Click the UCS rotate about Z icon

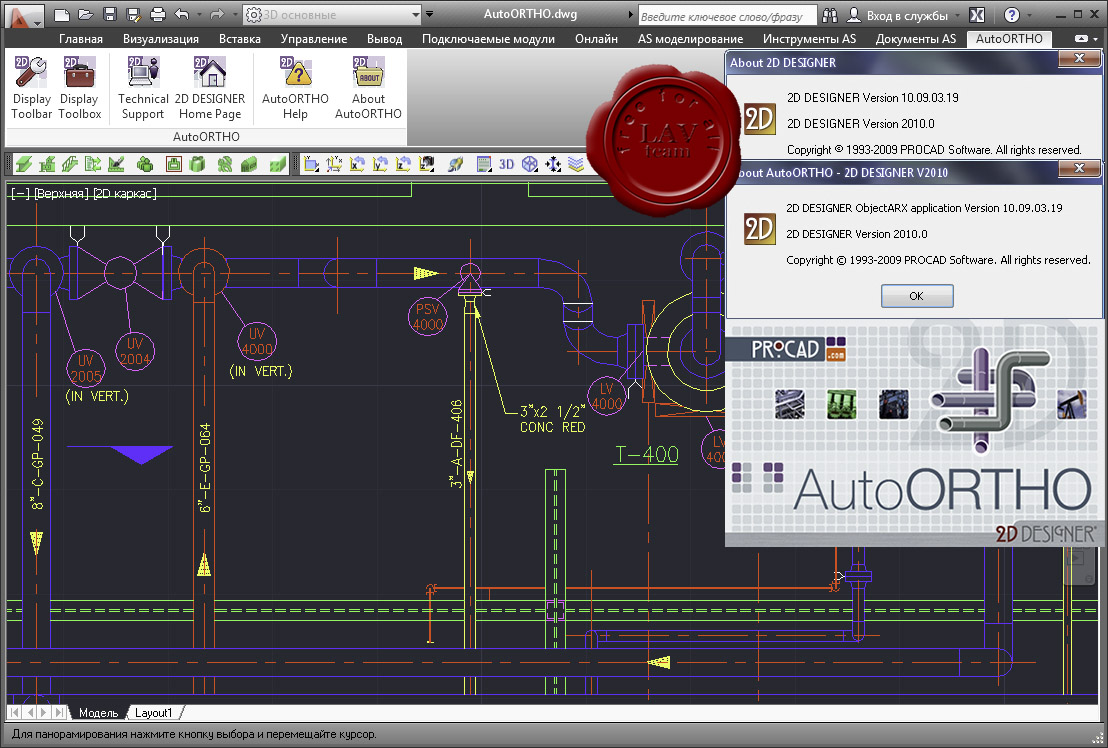click(x=403, y=165)
